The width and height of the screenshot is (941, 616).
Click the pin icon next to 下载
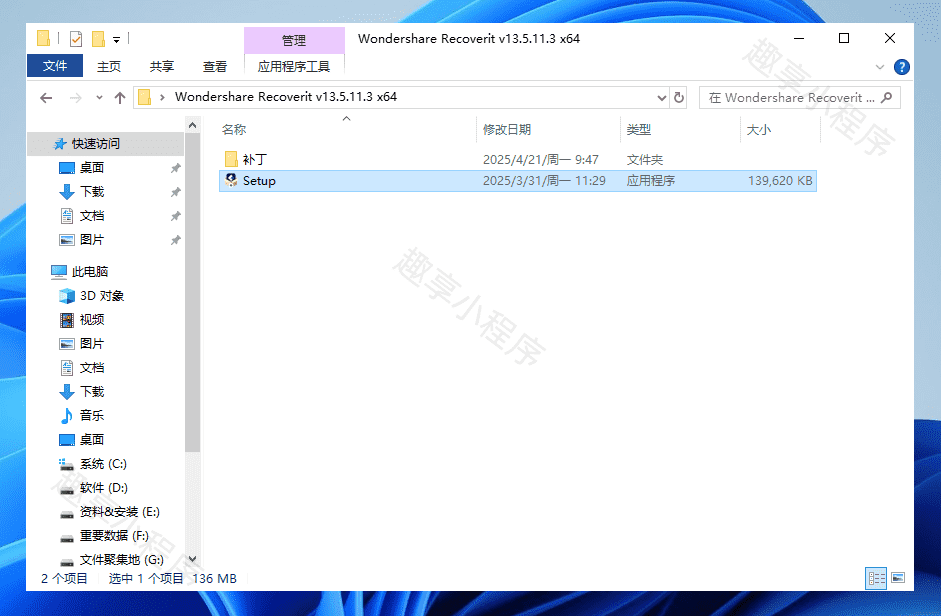(x=175, y=192)
